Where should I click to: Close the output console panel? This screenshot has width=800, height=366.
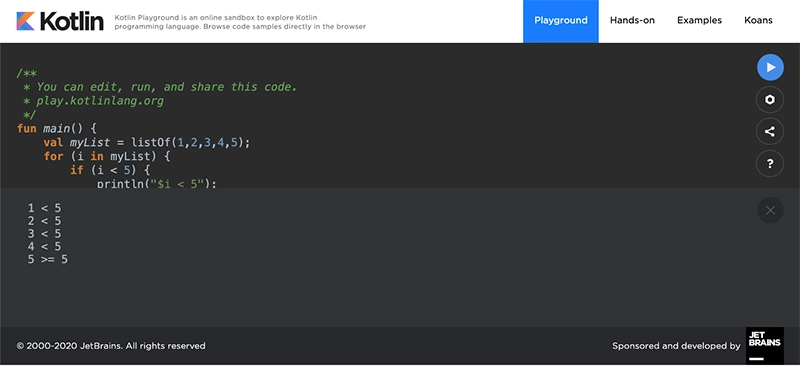tap(770, 210)
